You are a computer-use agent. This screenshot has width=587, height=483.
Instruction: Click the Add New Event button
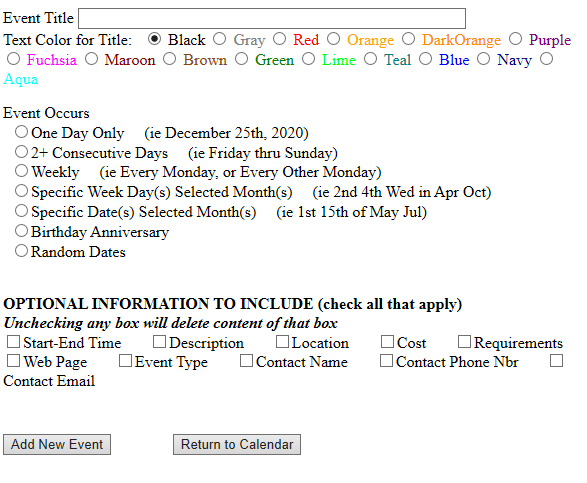pos(57,444)
